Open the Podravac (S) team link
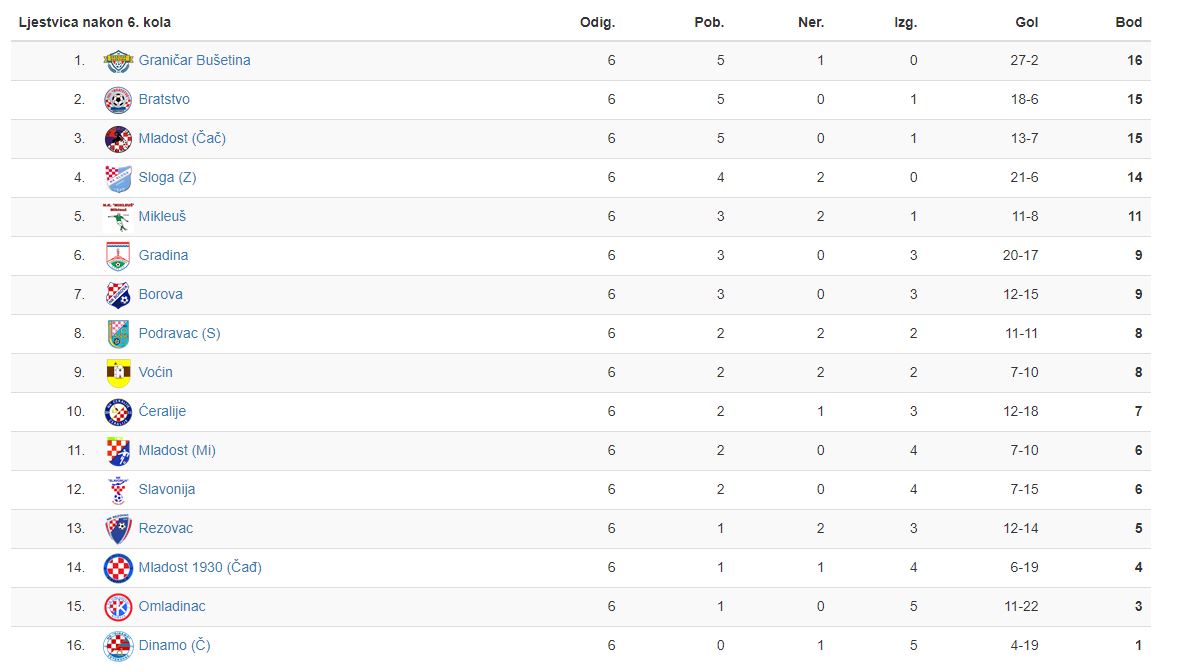 pyautogui.click(x=179, y=334)
